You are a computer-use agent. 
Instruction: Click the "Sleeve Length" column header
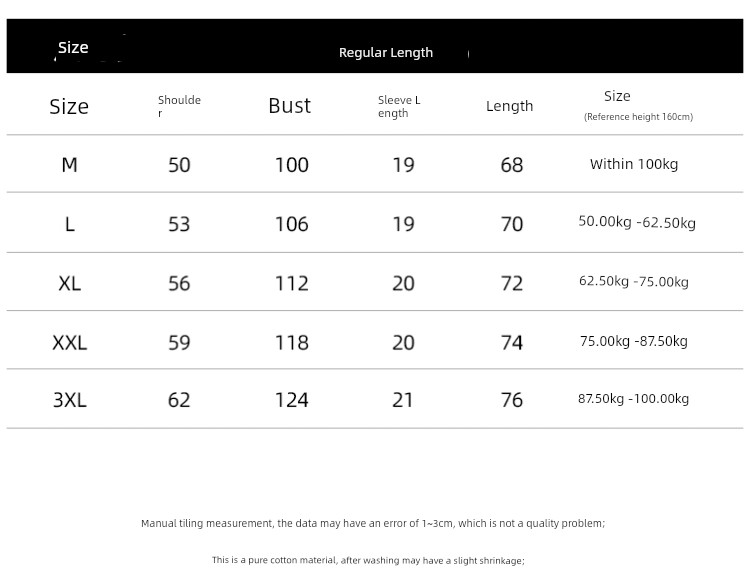pos(399,106)
